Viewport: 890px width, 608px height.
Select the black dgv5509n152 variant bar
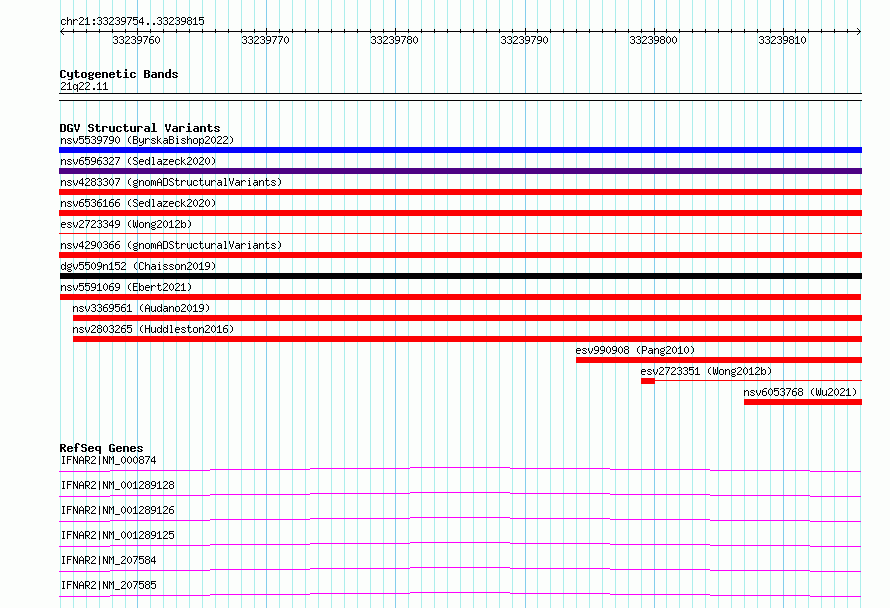pos(460,276)
